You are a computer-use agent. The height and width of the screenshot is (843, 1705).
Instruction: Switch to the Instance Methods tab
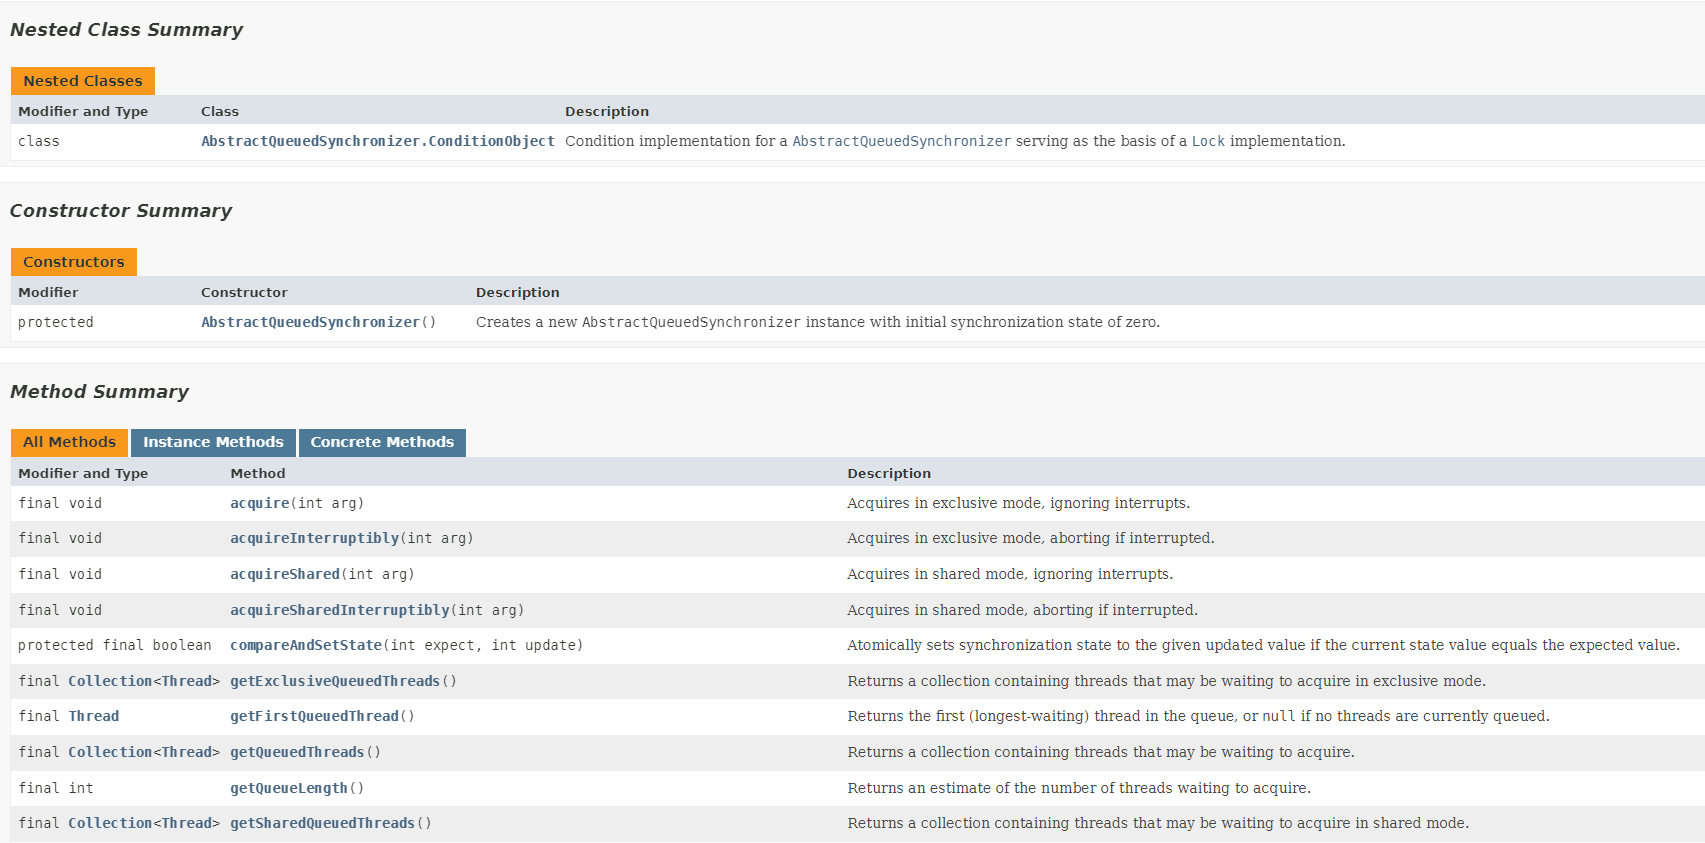click(x=213, y=442)
